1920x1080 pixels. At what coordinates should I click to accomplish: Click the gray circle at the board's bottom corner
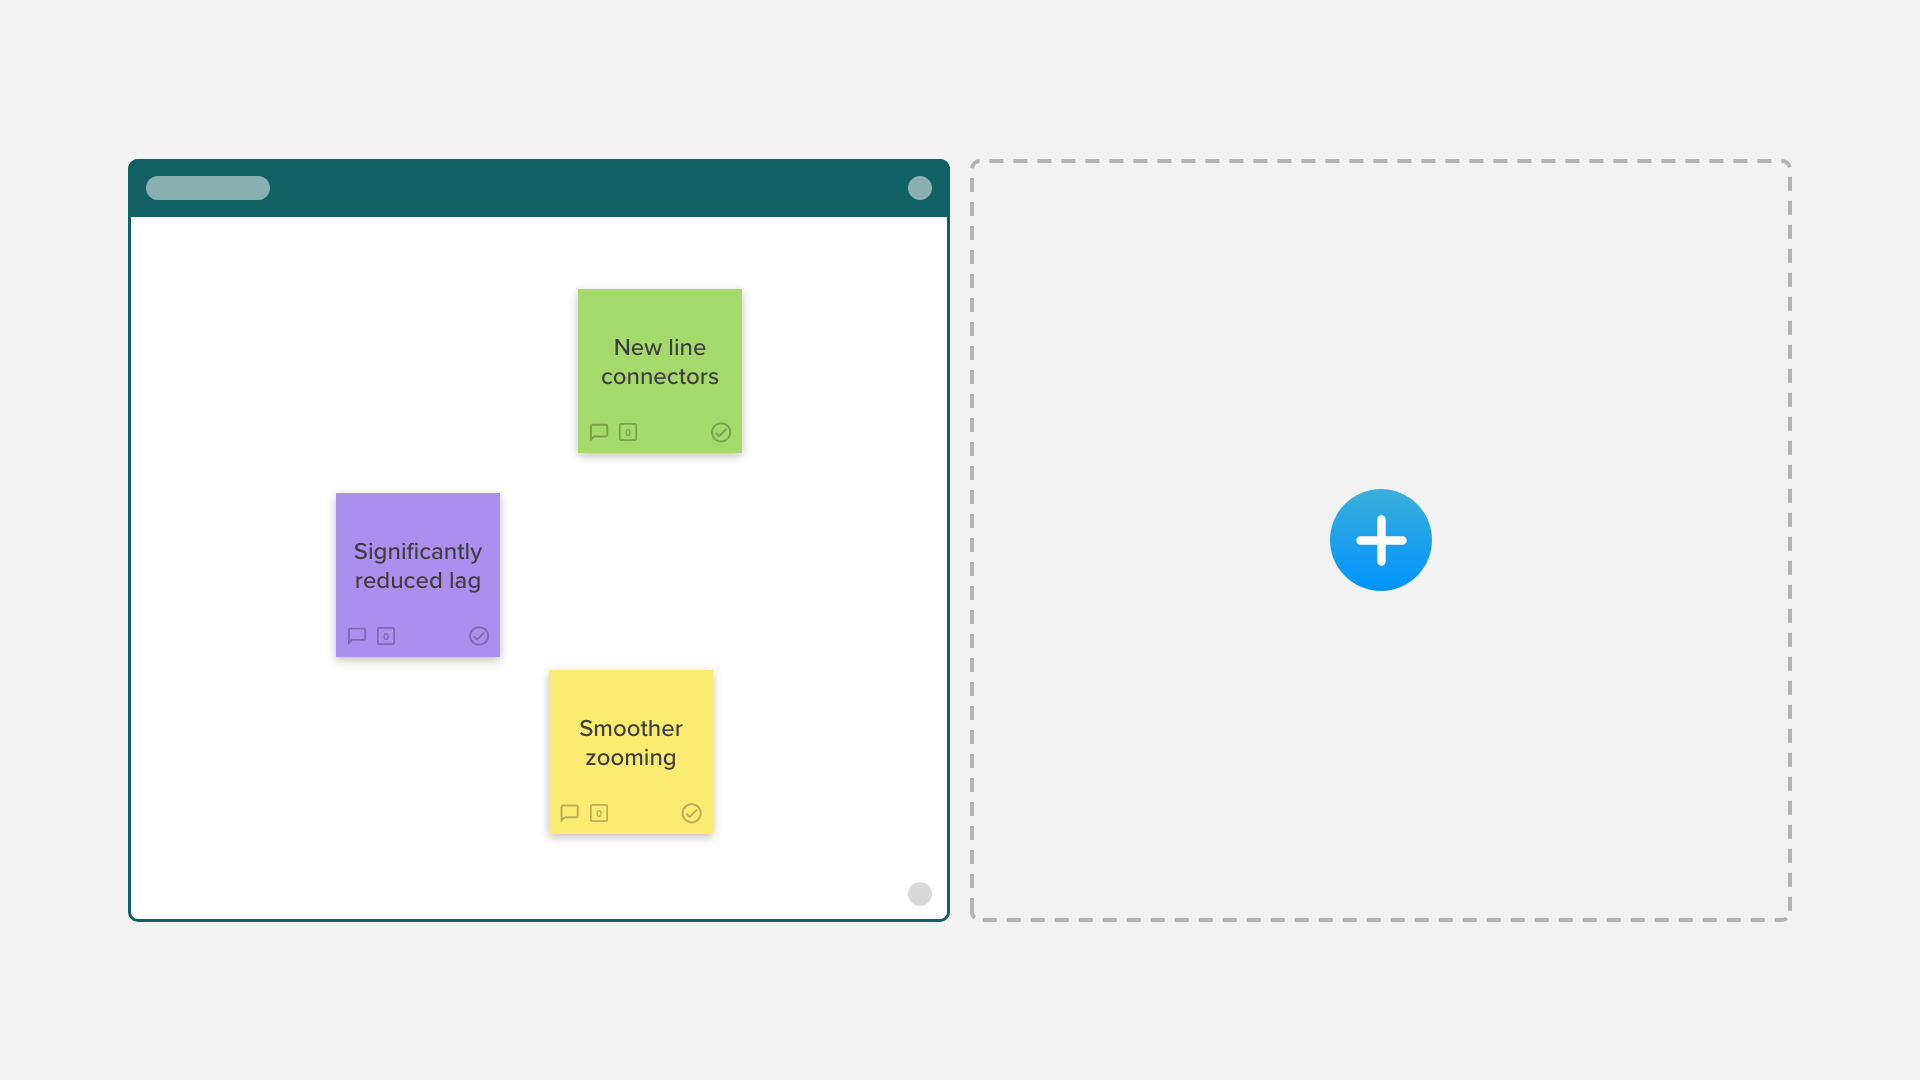tap(920, 894)
